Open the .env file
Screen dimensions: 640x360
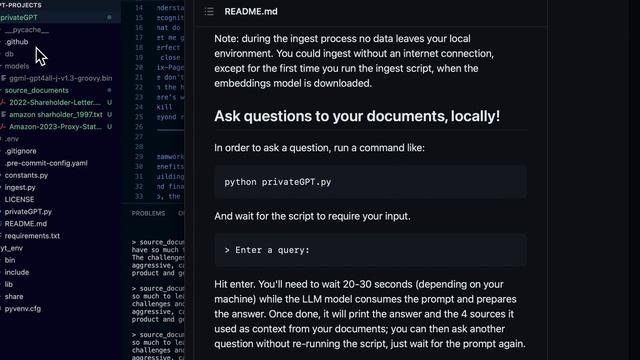point(12,139)
